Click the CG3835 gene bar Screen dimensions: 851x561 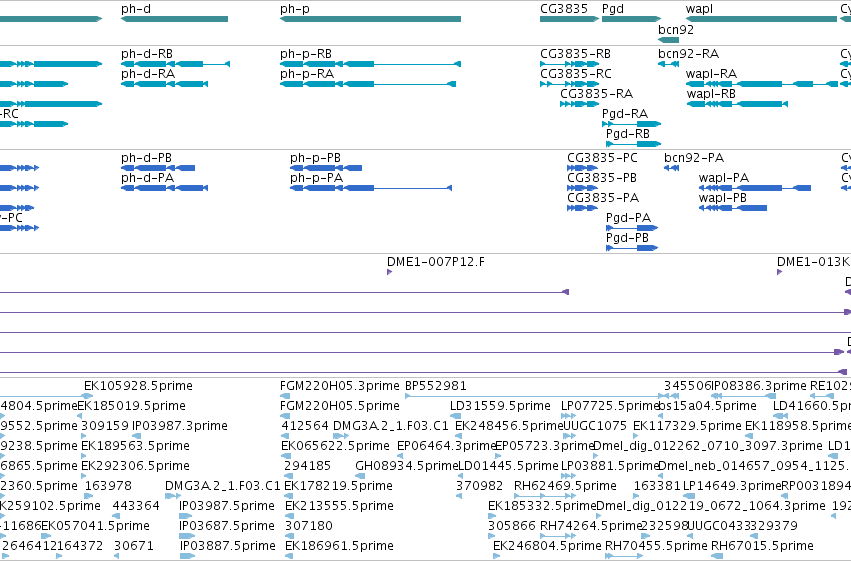[569, 19]
